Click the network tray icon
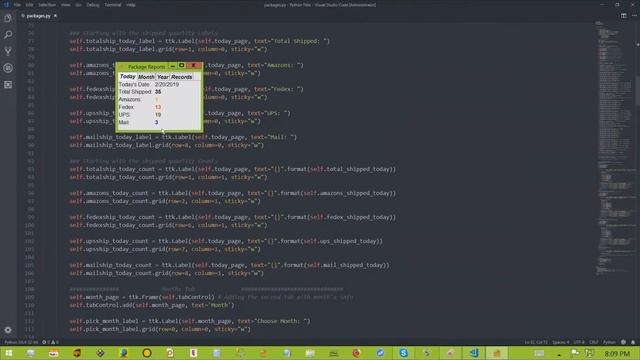This screenshot has width=640, height=360. tap(589, 353)
